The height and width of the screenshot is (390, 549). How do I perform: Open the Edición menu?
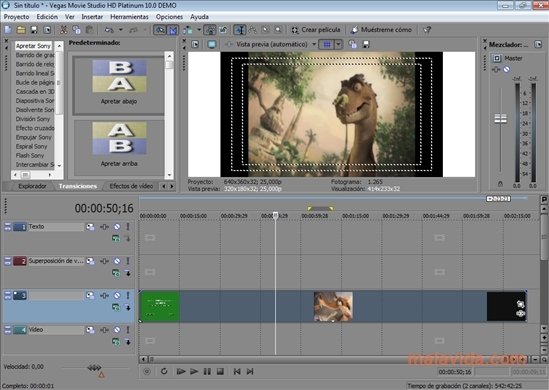[x=47, y=17]
